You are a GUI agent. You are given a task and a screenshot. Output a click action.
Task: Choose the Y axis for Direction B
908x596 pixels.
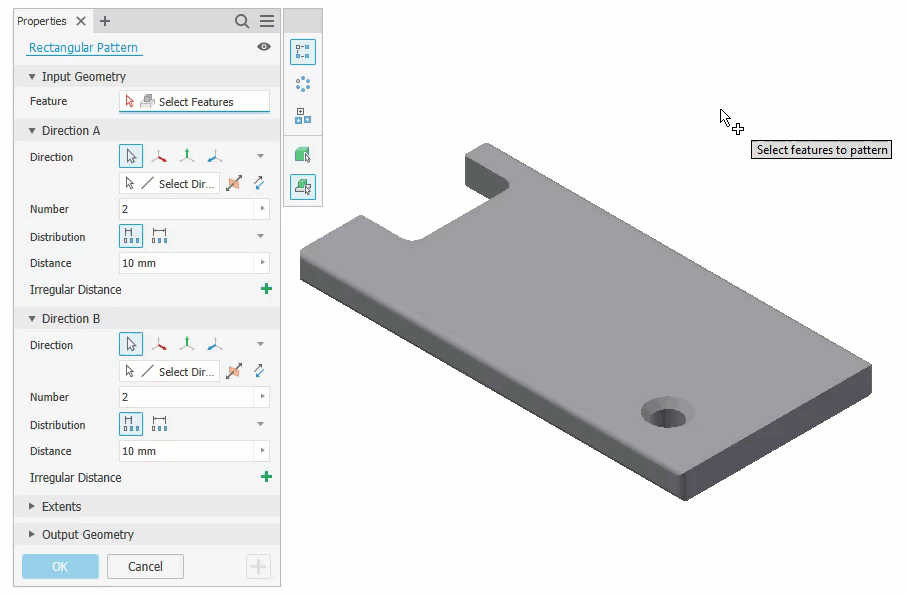(x=186, y=344)
